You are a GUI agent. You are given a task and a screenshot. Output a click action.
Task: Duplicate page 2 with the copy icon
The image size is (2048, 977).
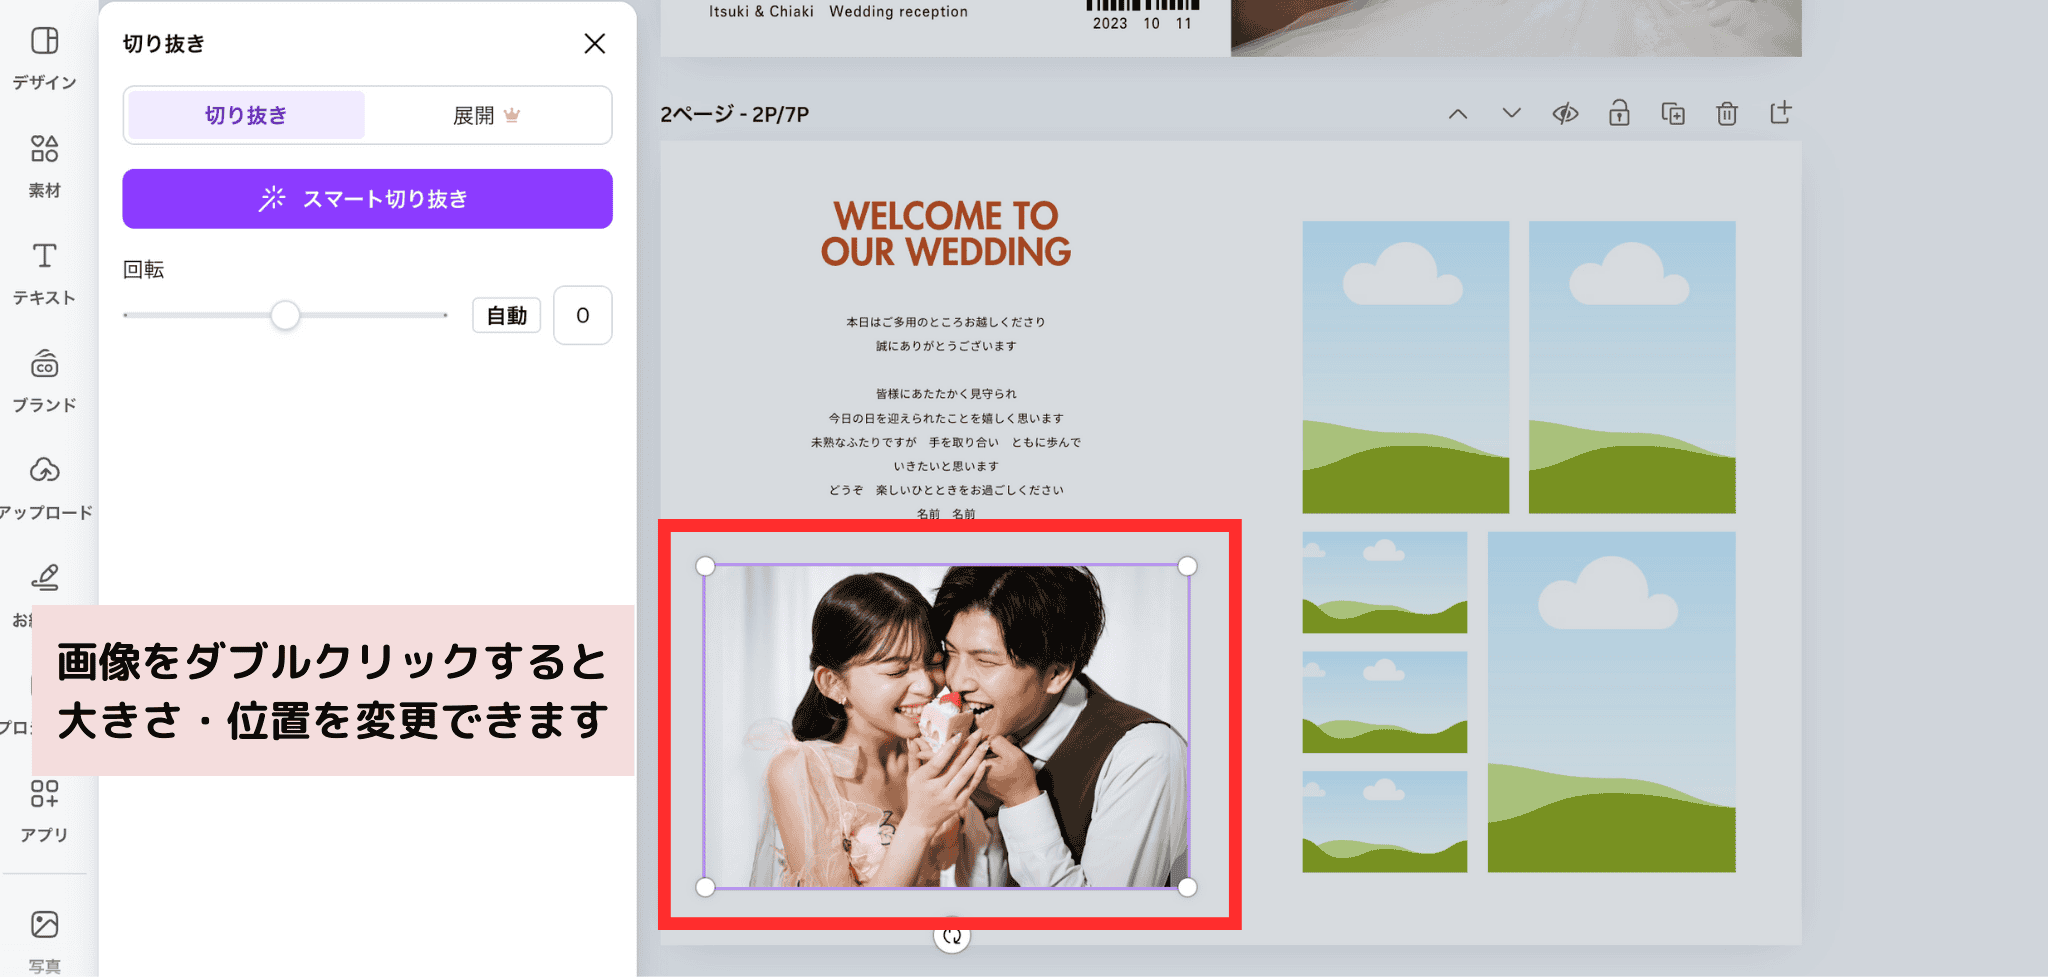[x=1673, y=114]
